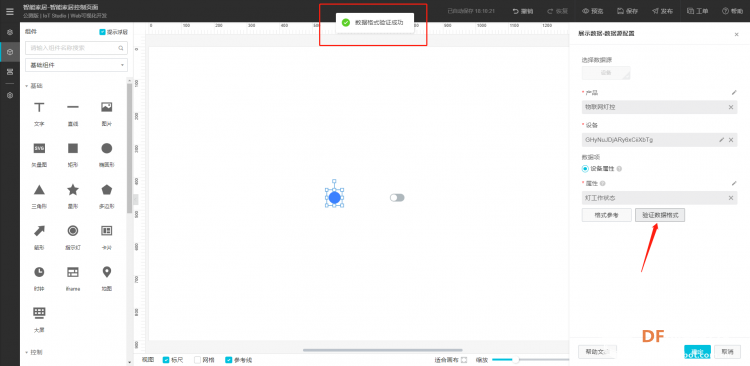Open the hamburger main menu
750x366 pixels.
[10, 11]
